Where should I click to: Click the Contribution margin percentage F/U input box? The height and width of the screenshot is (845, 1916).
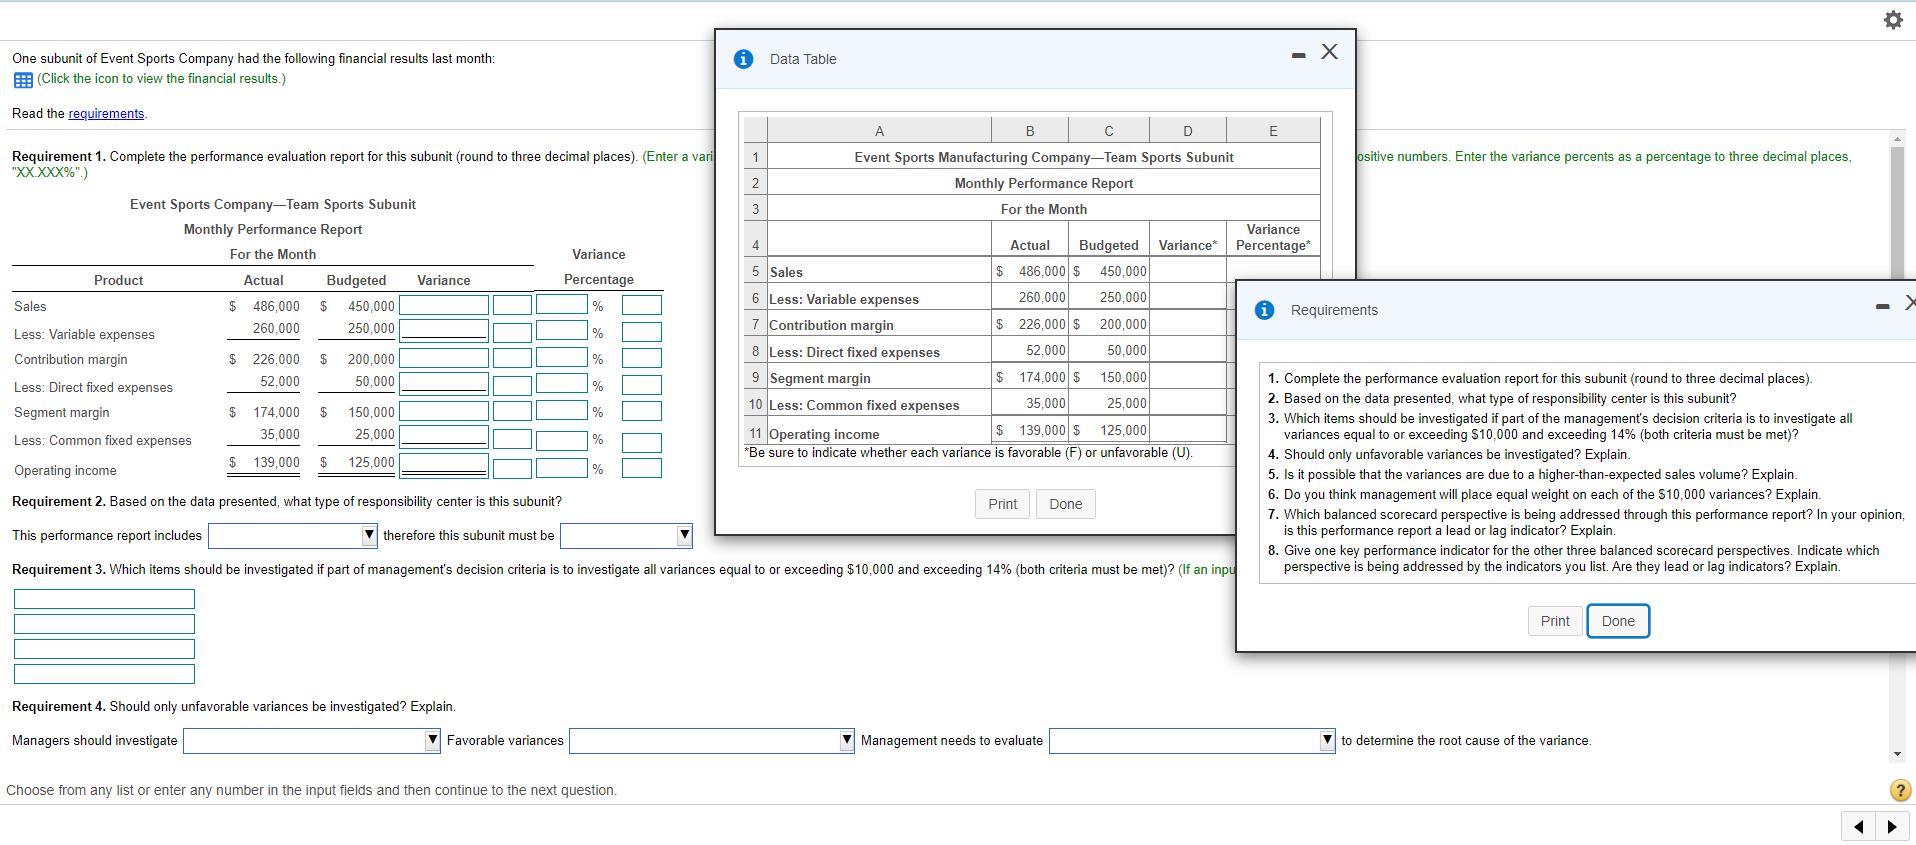(642, 358)
